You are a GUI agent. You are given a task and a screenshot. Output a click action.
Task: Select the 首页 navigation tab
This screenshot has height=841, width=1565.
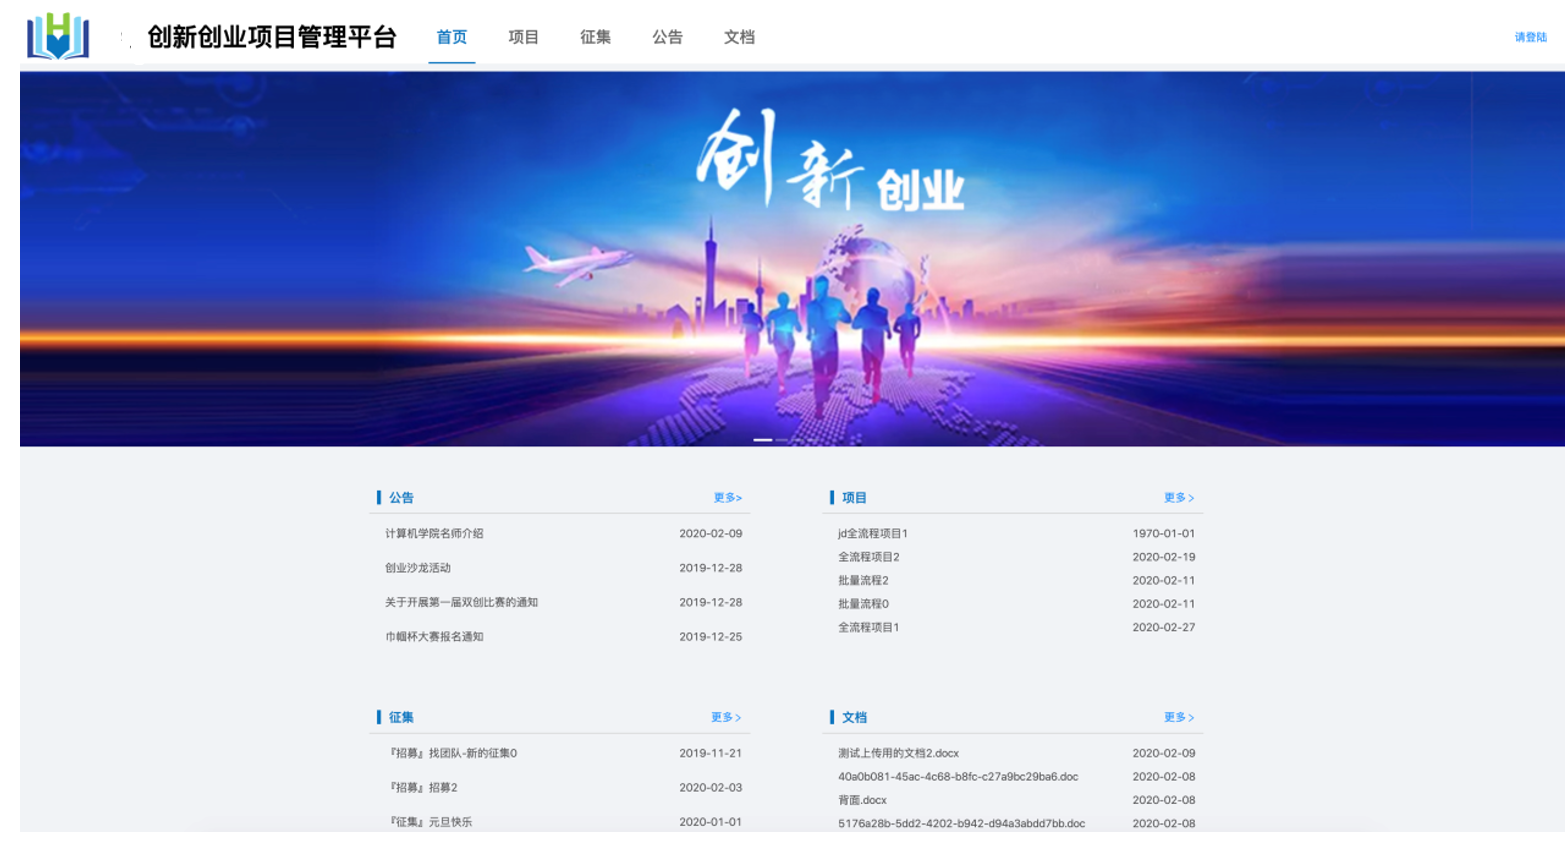coord(452,37)
